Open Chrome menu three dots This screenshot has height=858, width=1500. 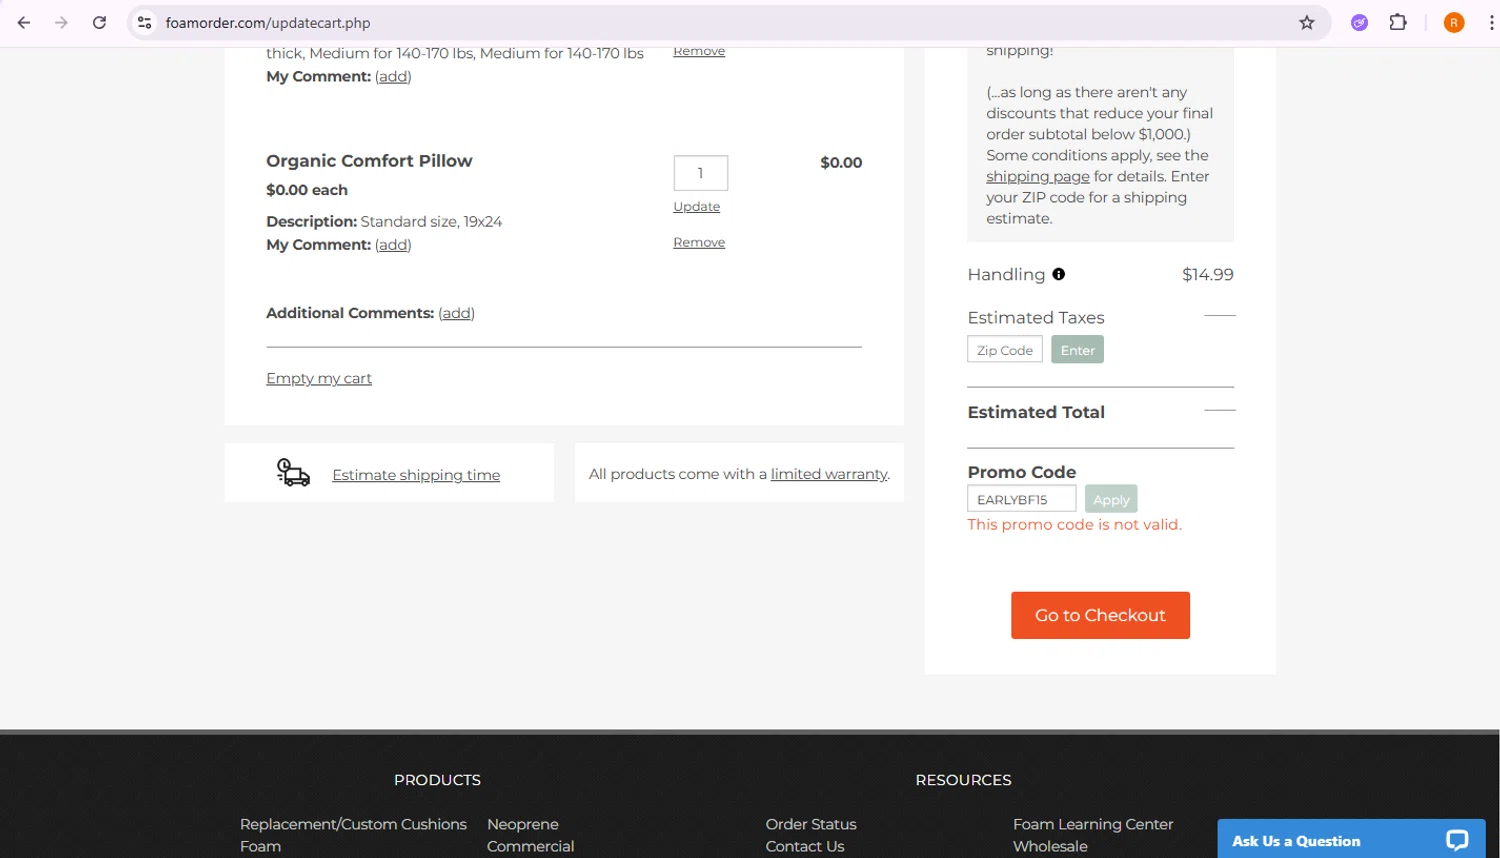(1491, 22)
